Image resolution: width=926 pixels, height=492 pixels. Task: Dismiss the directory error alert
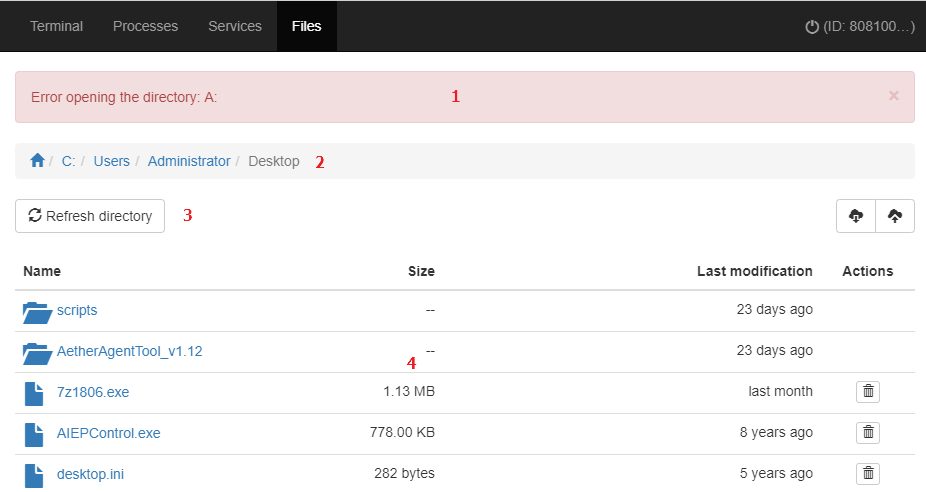(894, 96)
